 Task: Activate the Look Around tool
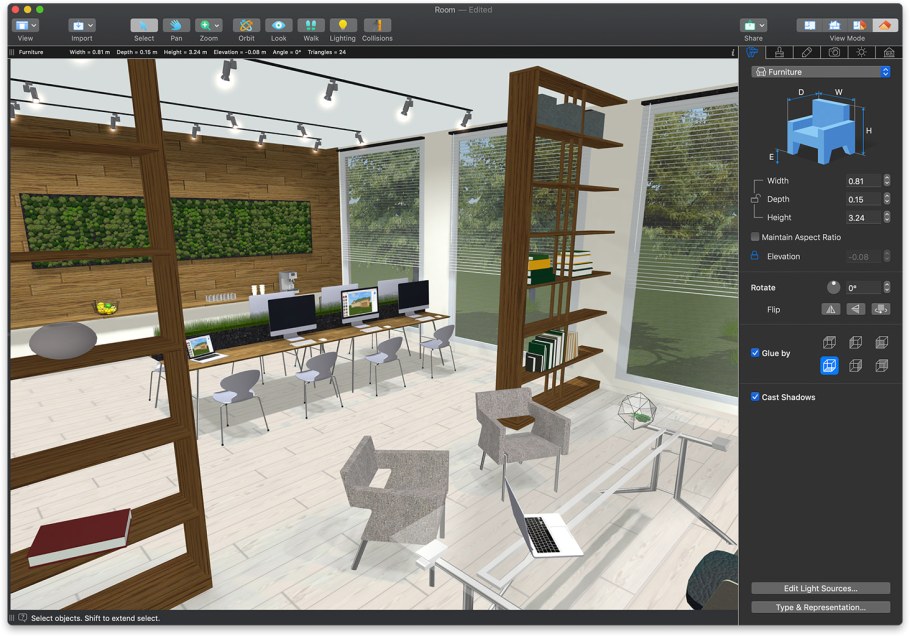pos(278,27)
